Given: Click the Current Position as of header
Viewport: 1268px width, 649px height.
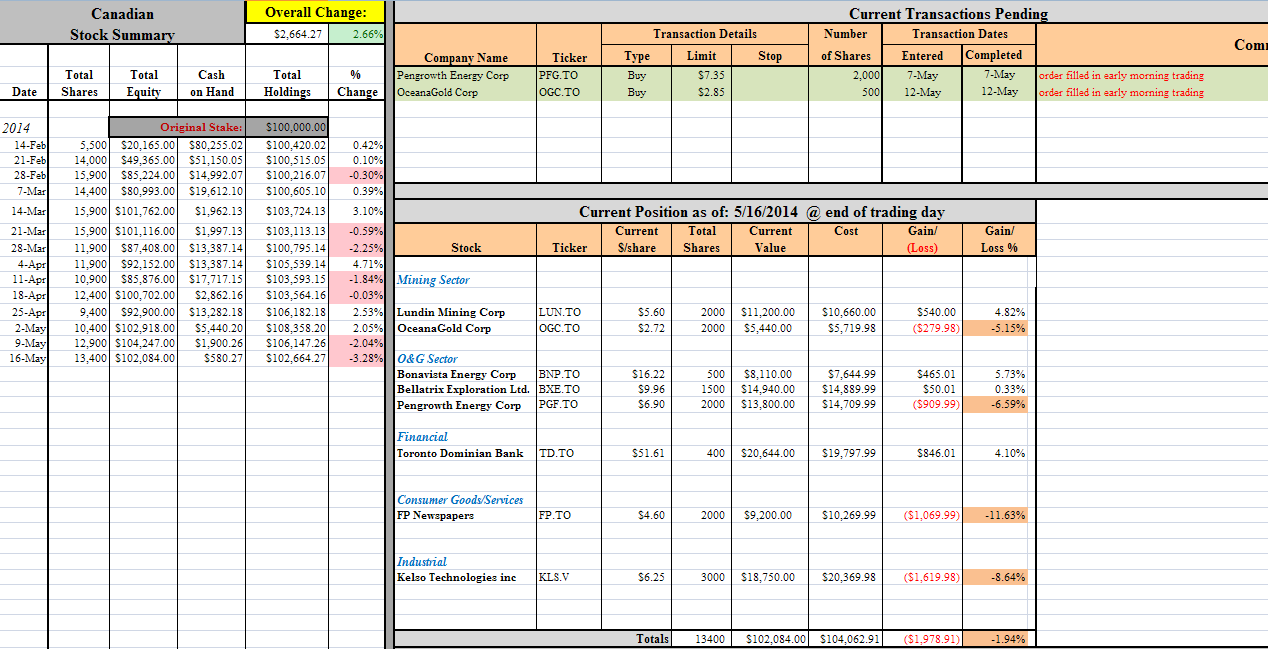Looking at the screenshot, I should click(762, 212).
